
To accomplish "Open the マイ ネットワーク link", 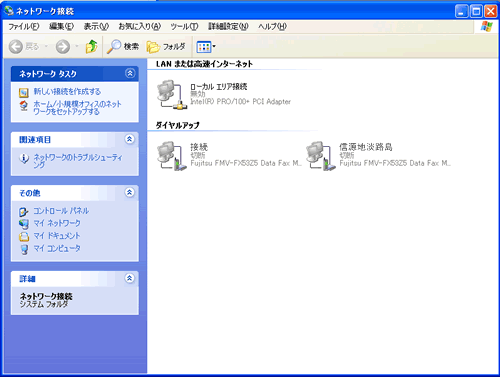I will tap(57, 223).
